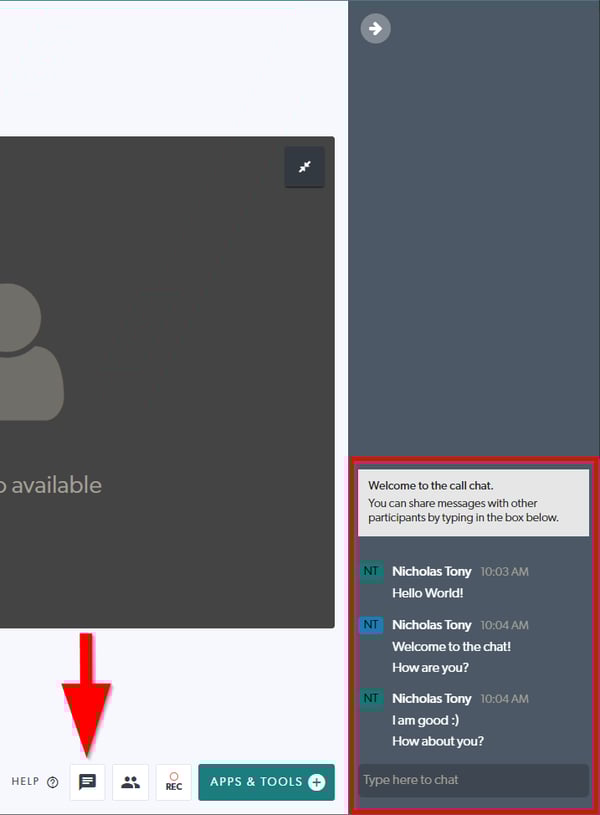This screenshot has width=600, height=815.
Task: Minimize the video feed with the shrink icon
Action: point(305,167)
